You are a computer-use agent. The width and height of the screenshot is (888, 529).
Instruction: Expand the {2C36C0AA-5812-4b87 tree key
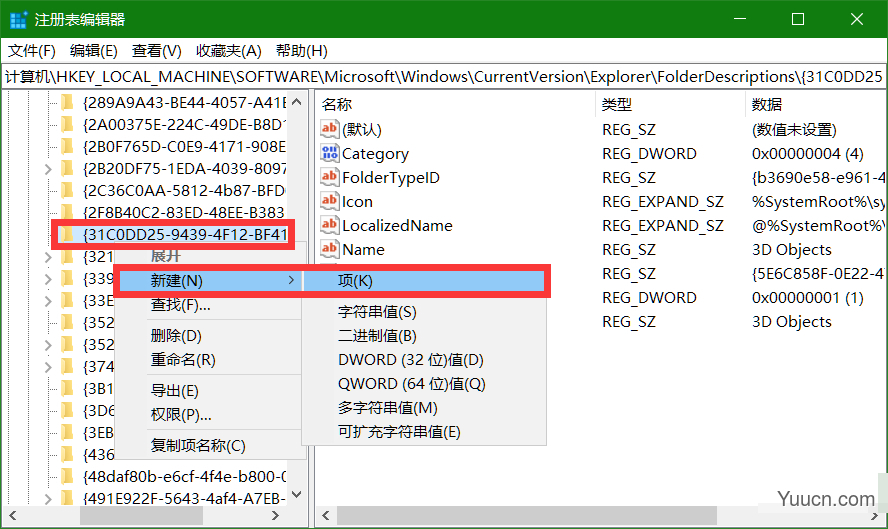click(48, 190)
